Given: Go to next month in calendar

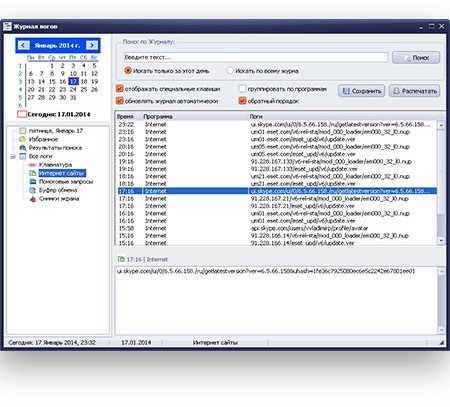Looking at the screenshot, I should point(92,45).
